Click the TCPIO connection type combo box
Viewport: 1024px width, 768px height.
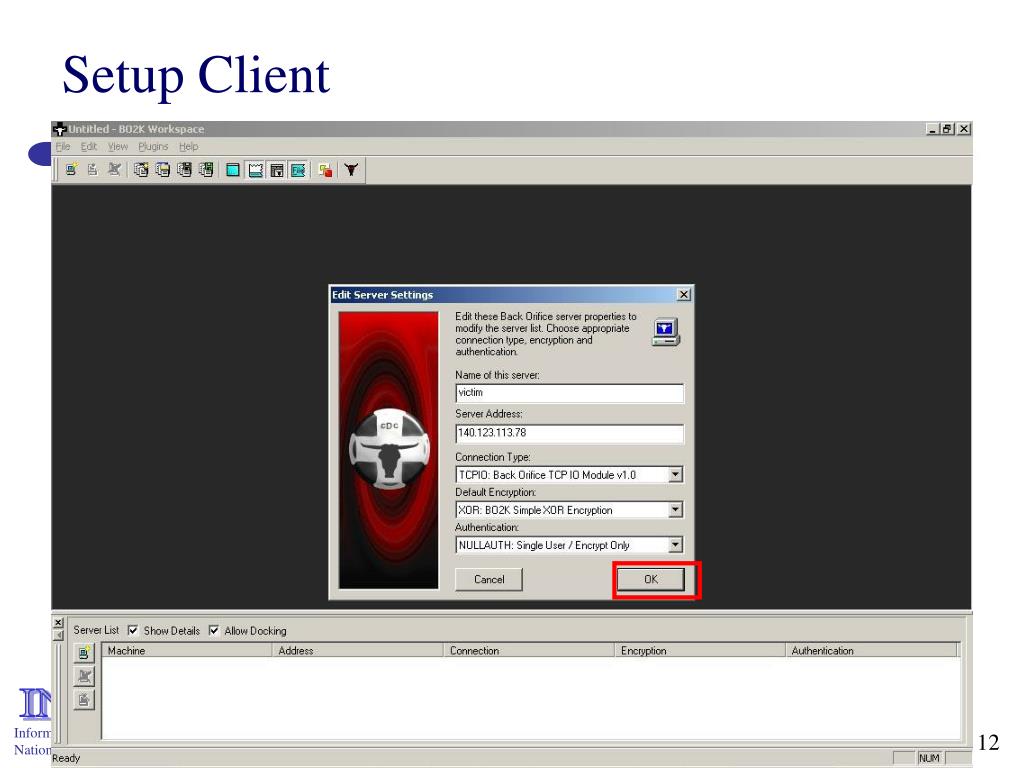pyautogui.click(x=569, y=475)
